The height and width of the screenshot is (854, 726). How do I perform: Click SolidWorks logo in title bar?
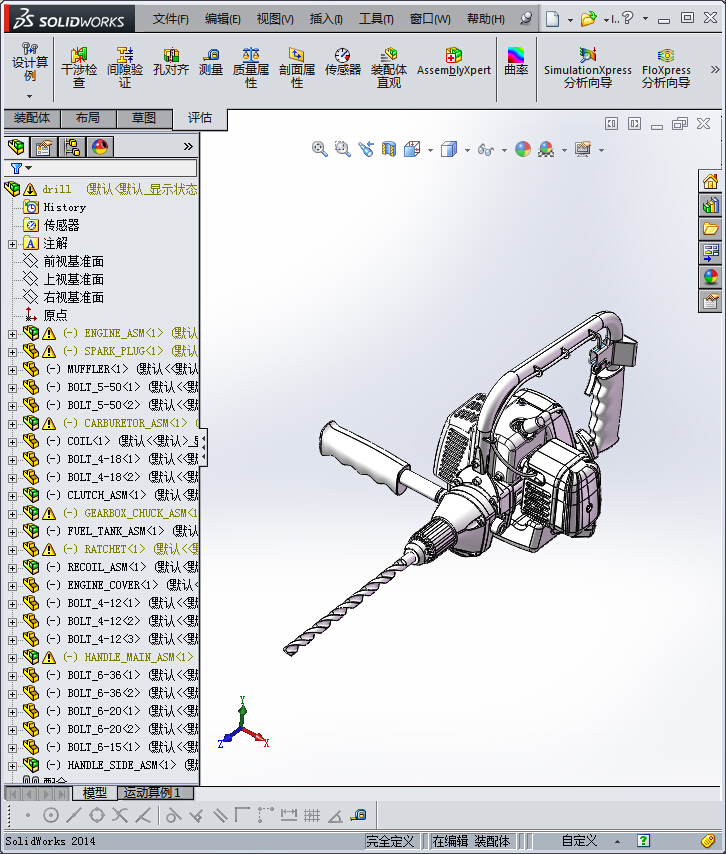tap(69, 20)
